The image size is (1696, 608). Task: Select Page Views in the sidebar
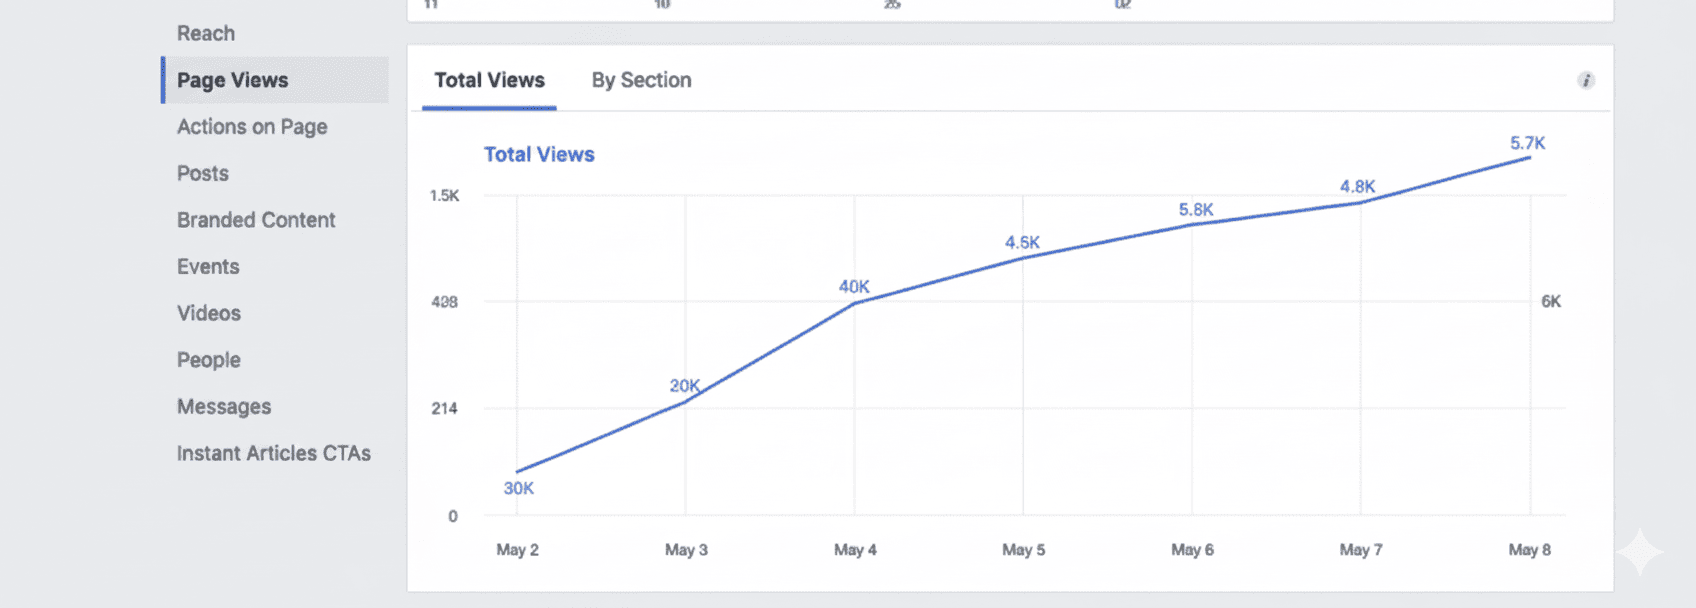pos(233,80)
